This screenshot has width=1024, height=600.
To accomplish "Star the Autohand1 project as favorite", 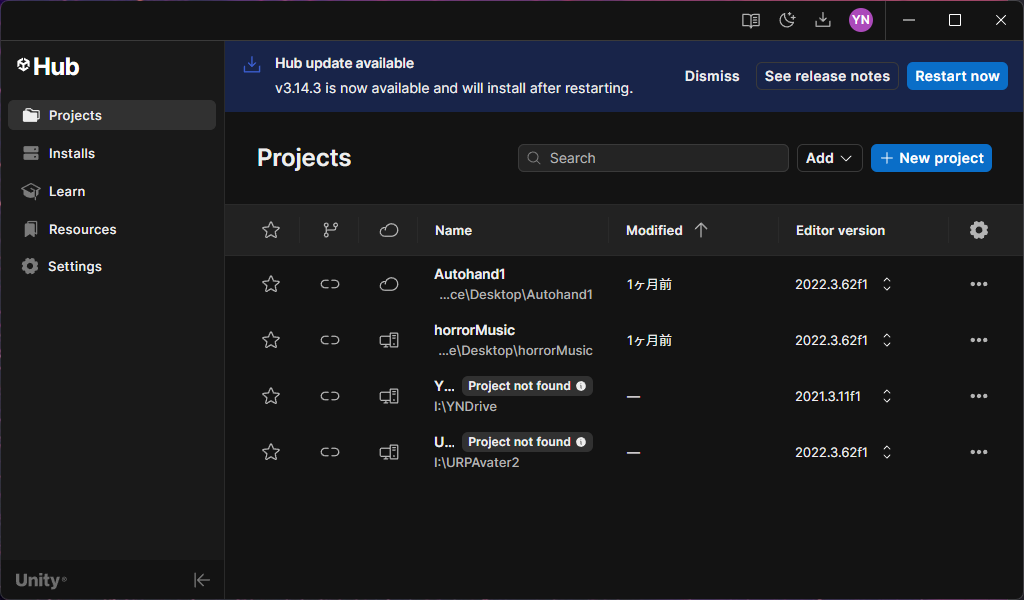I will (x=270, y=284).
